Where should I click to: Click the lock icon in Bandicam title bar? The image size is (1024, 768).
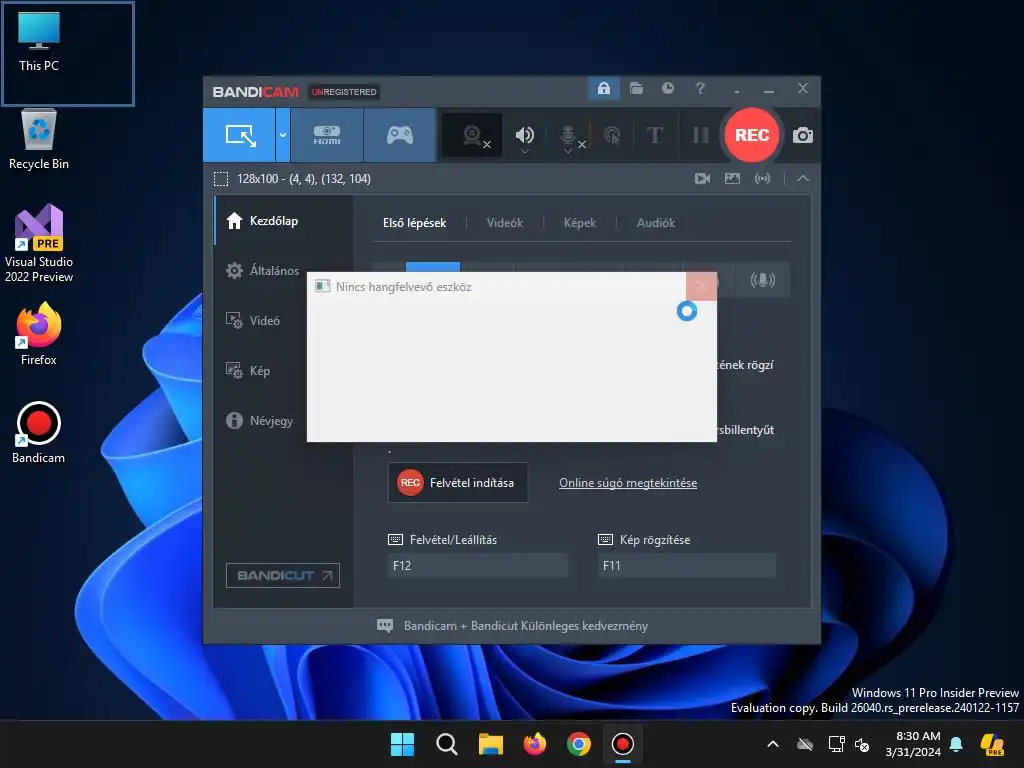(604, 88)
